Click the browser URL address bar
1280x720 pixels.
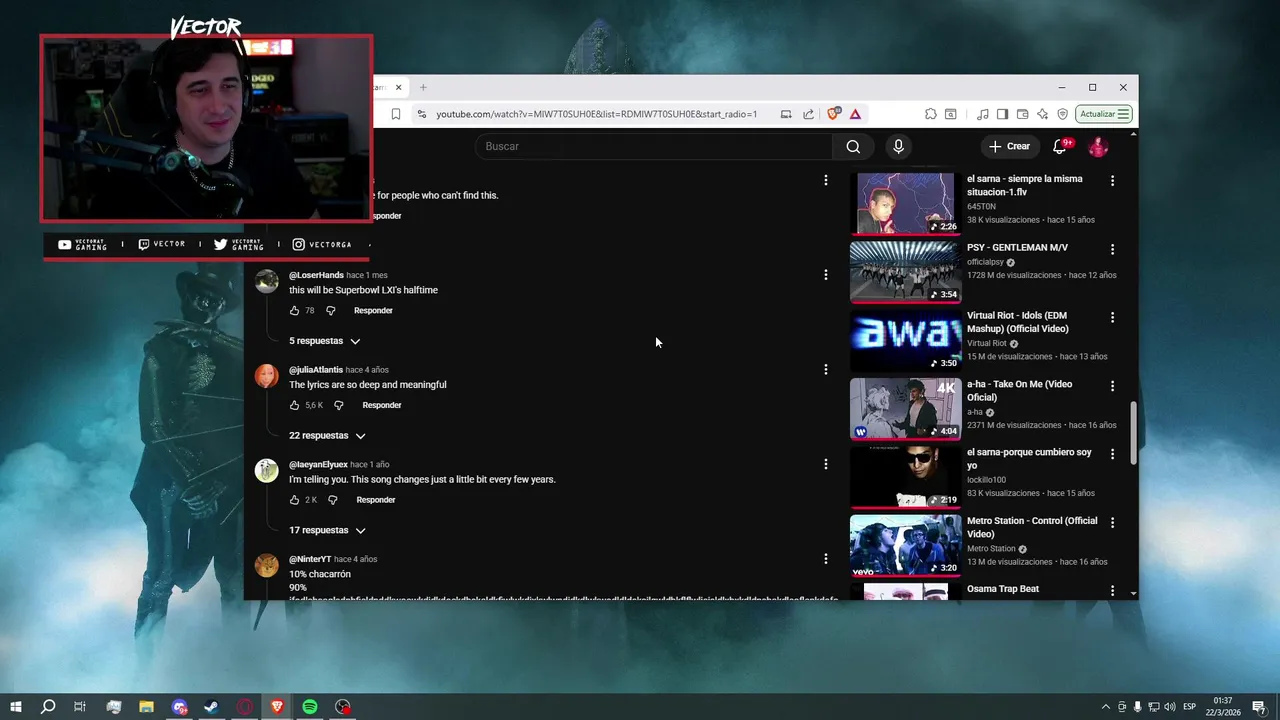coord(597,114)
